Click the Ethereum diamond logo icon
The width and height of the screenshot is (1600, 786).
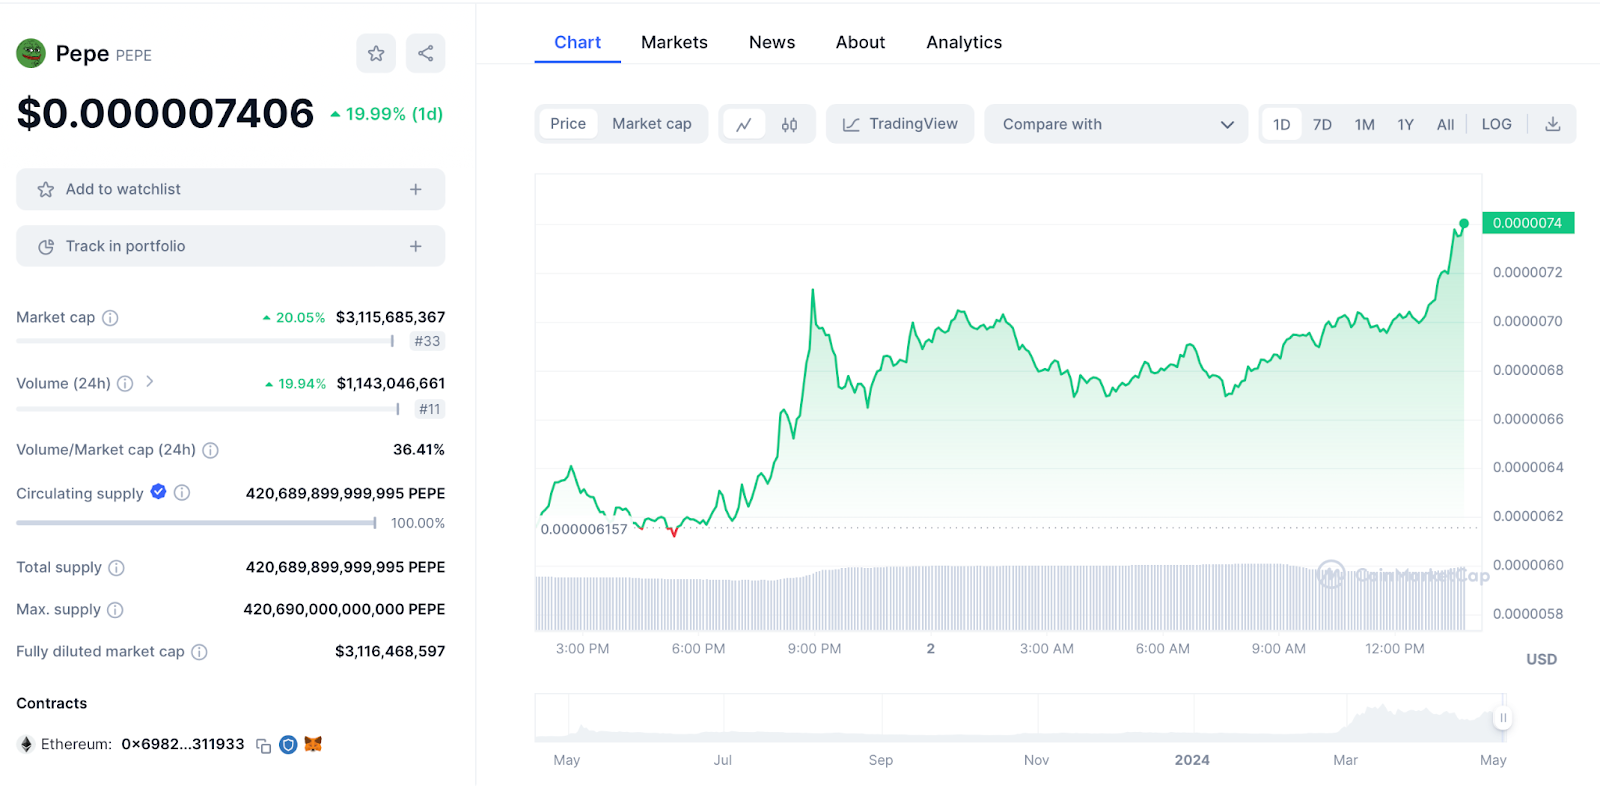pyautogui.click(x=26, y=744)
